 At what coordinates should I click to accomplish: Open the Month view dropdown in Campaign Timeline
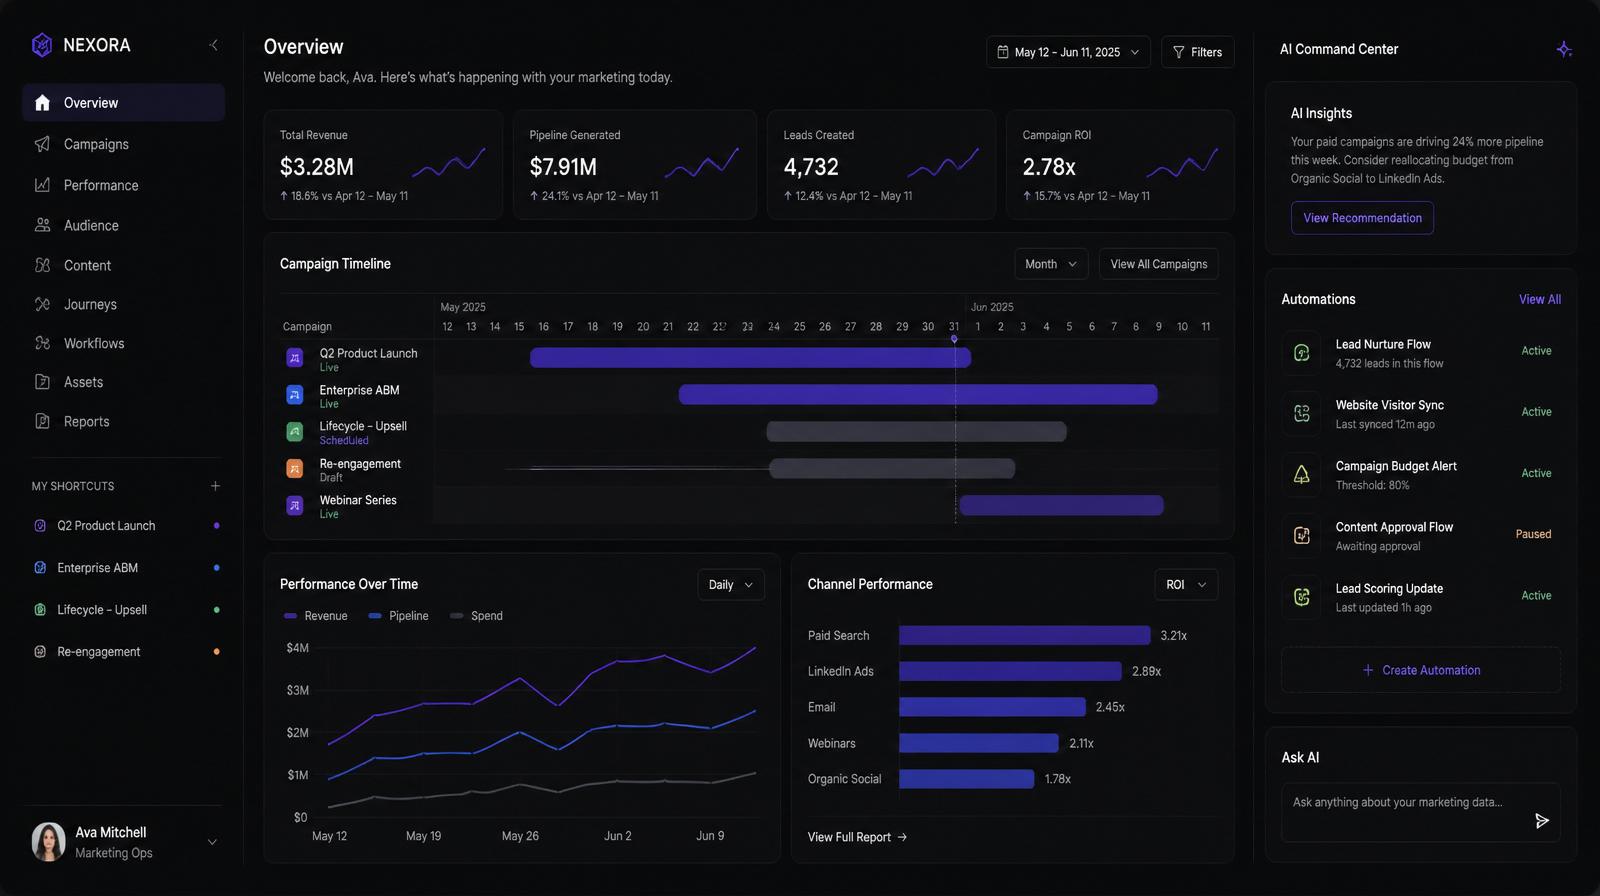1051,264
